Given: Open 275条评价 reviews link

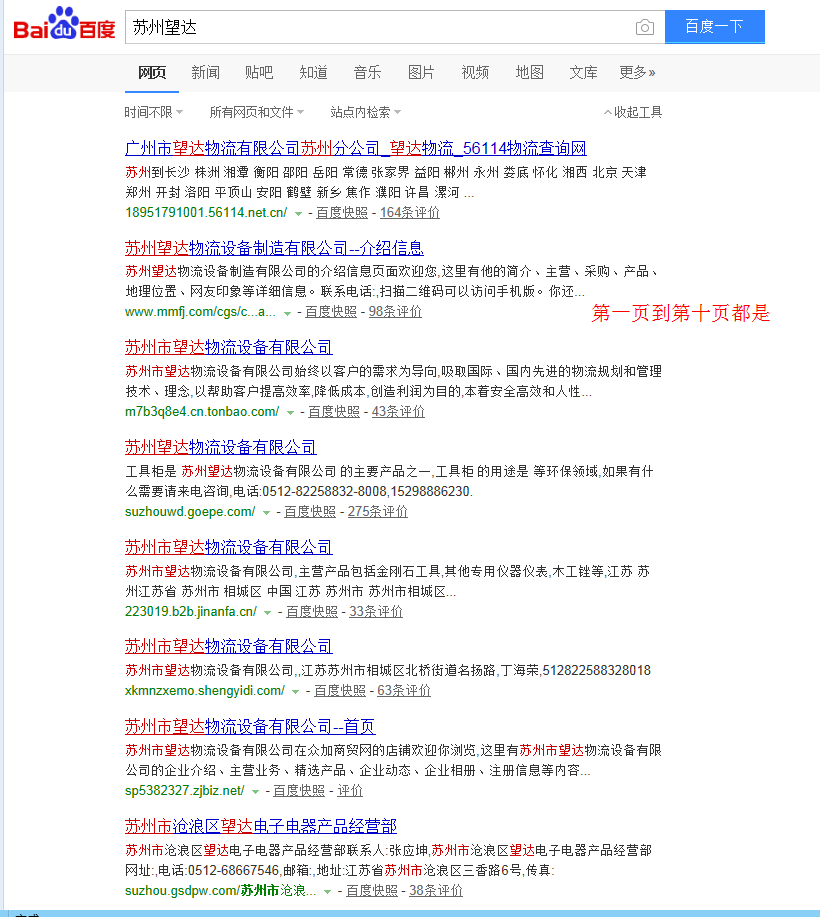Looking at the screenshot, I should 378,512.
